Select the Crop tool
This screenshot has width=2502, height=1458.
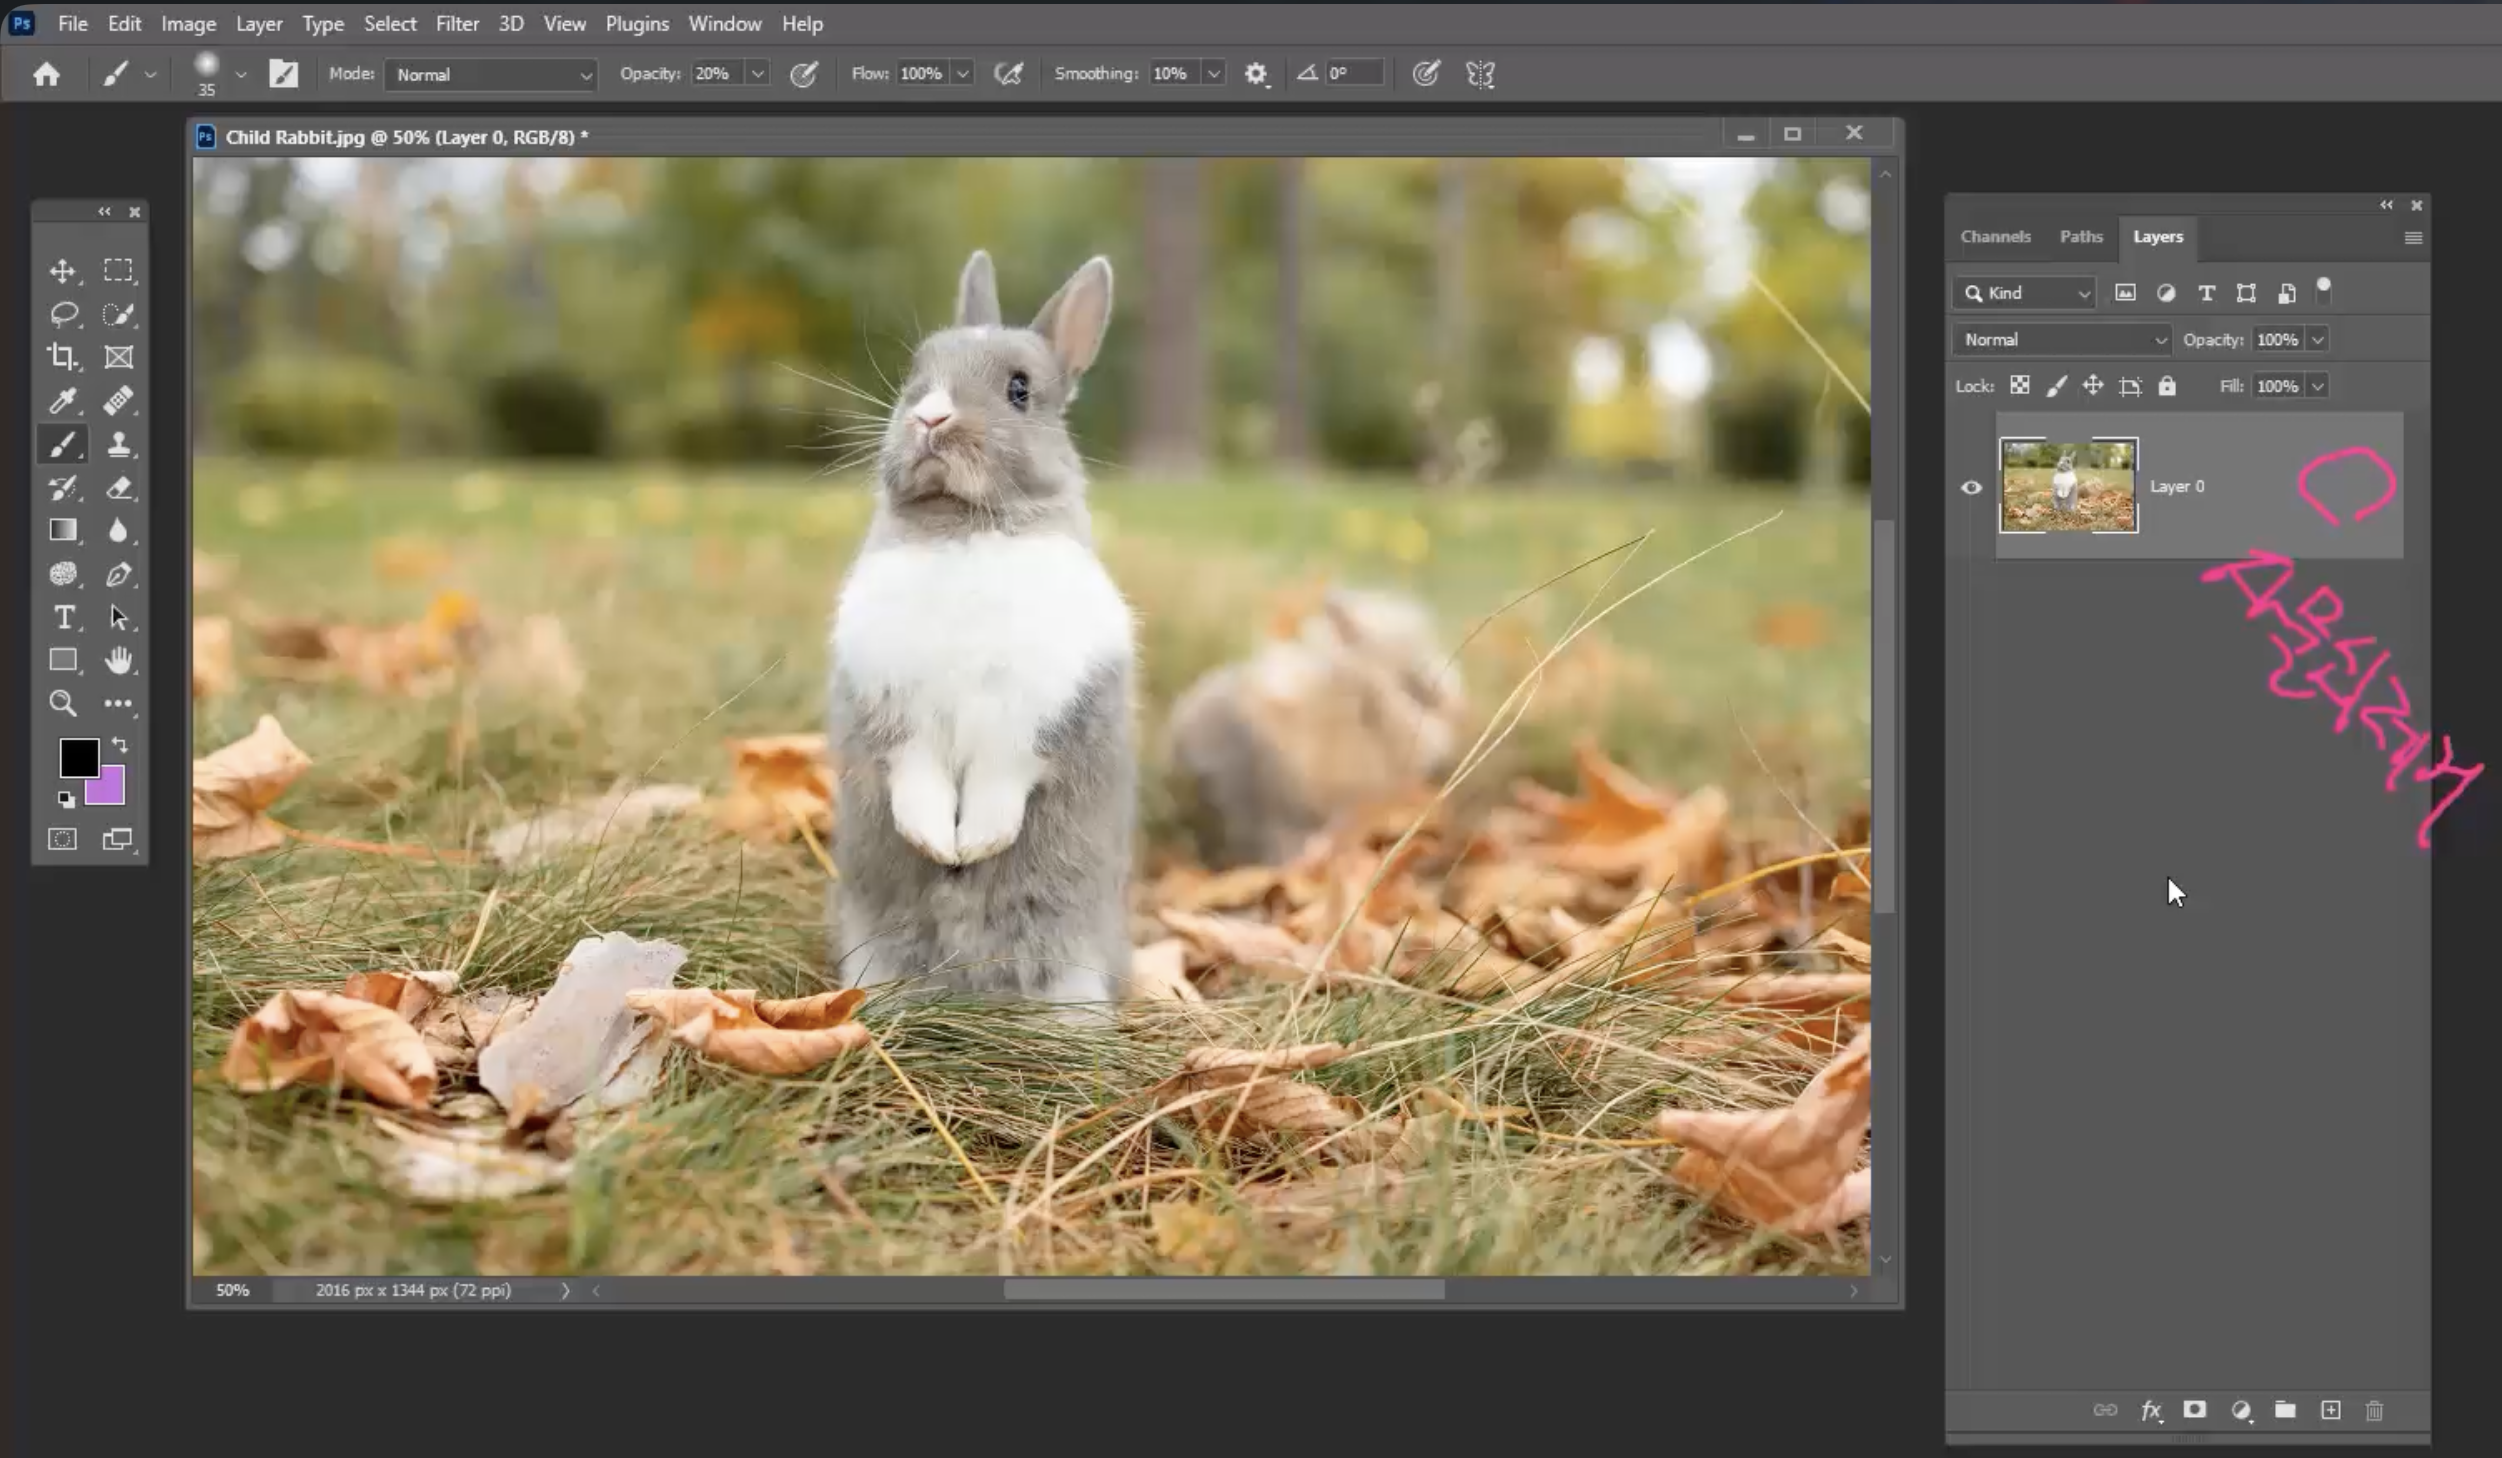(62, 357)
